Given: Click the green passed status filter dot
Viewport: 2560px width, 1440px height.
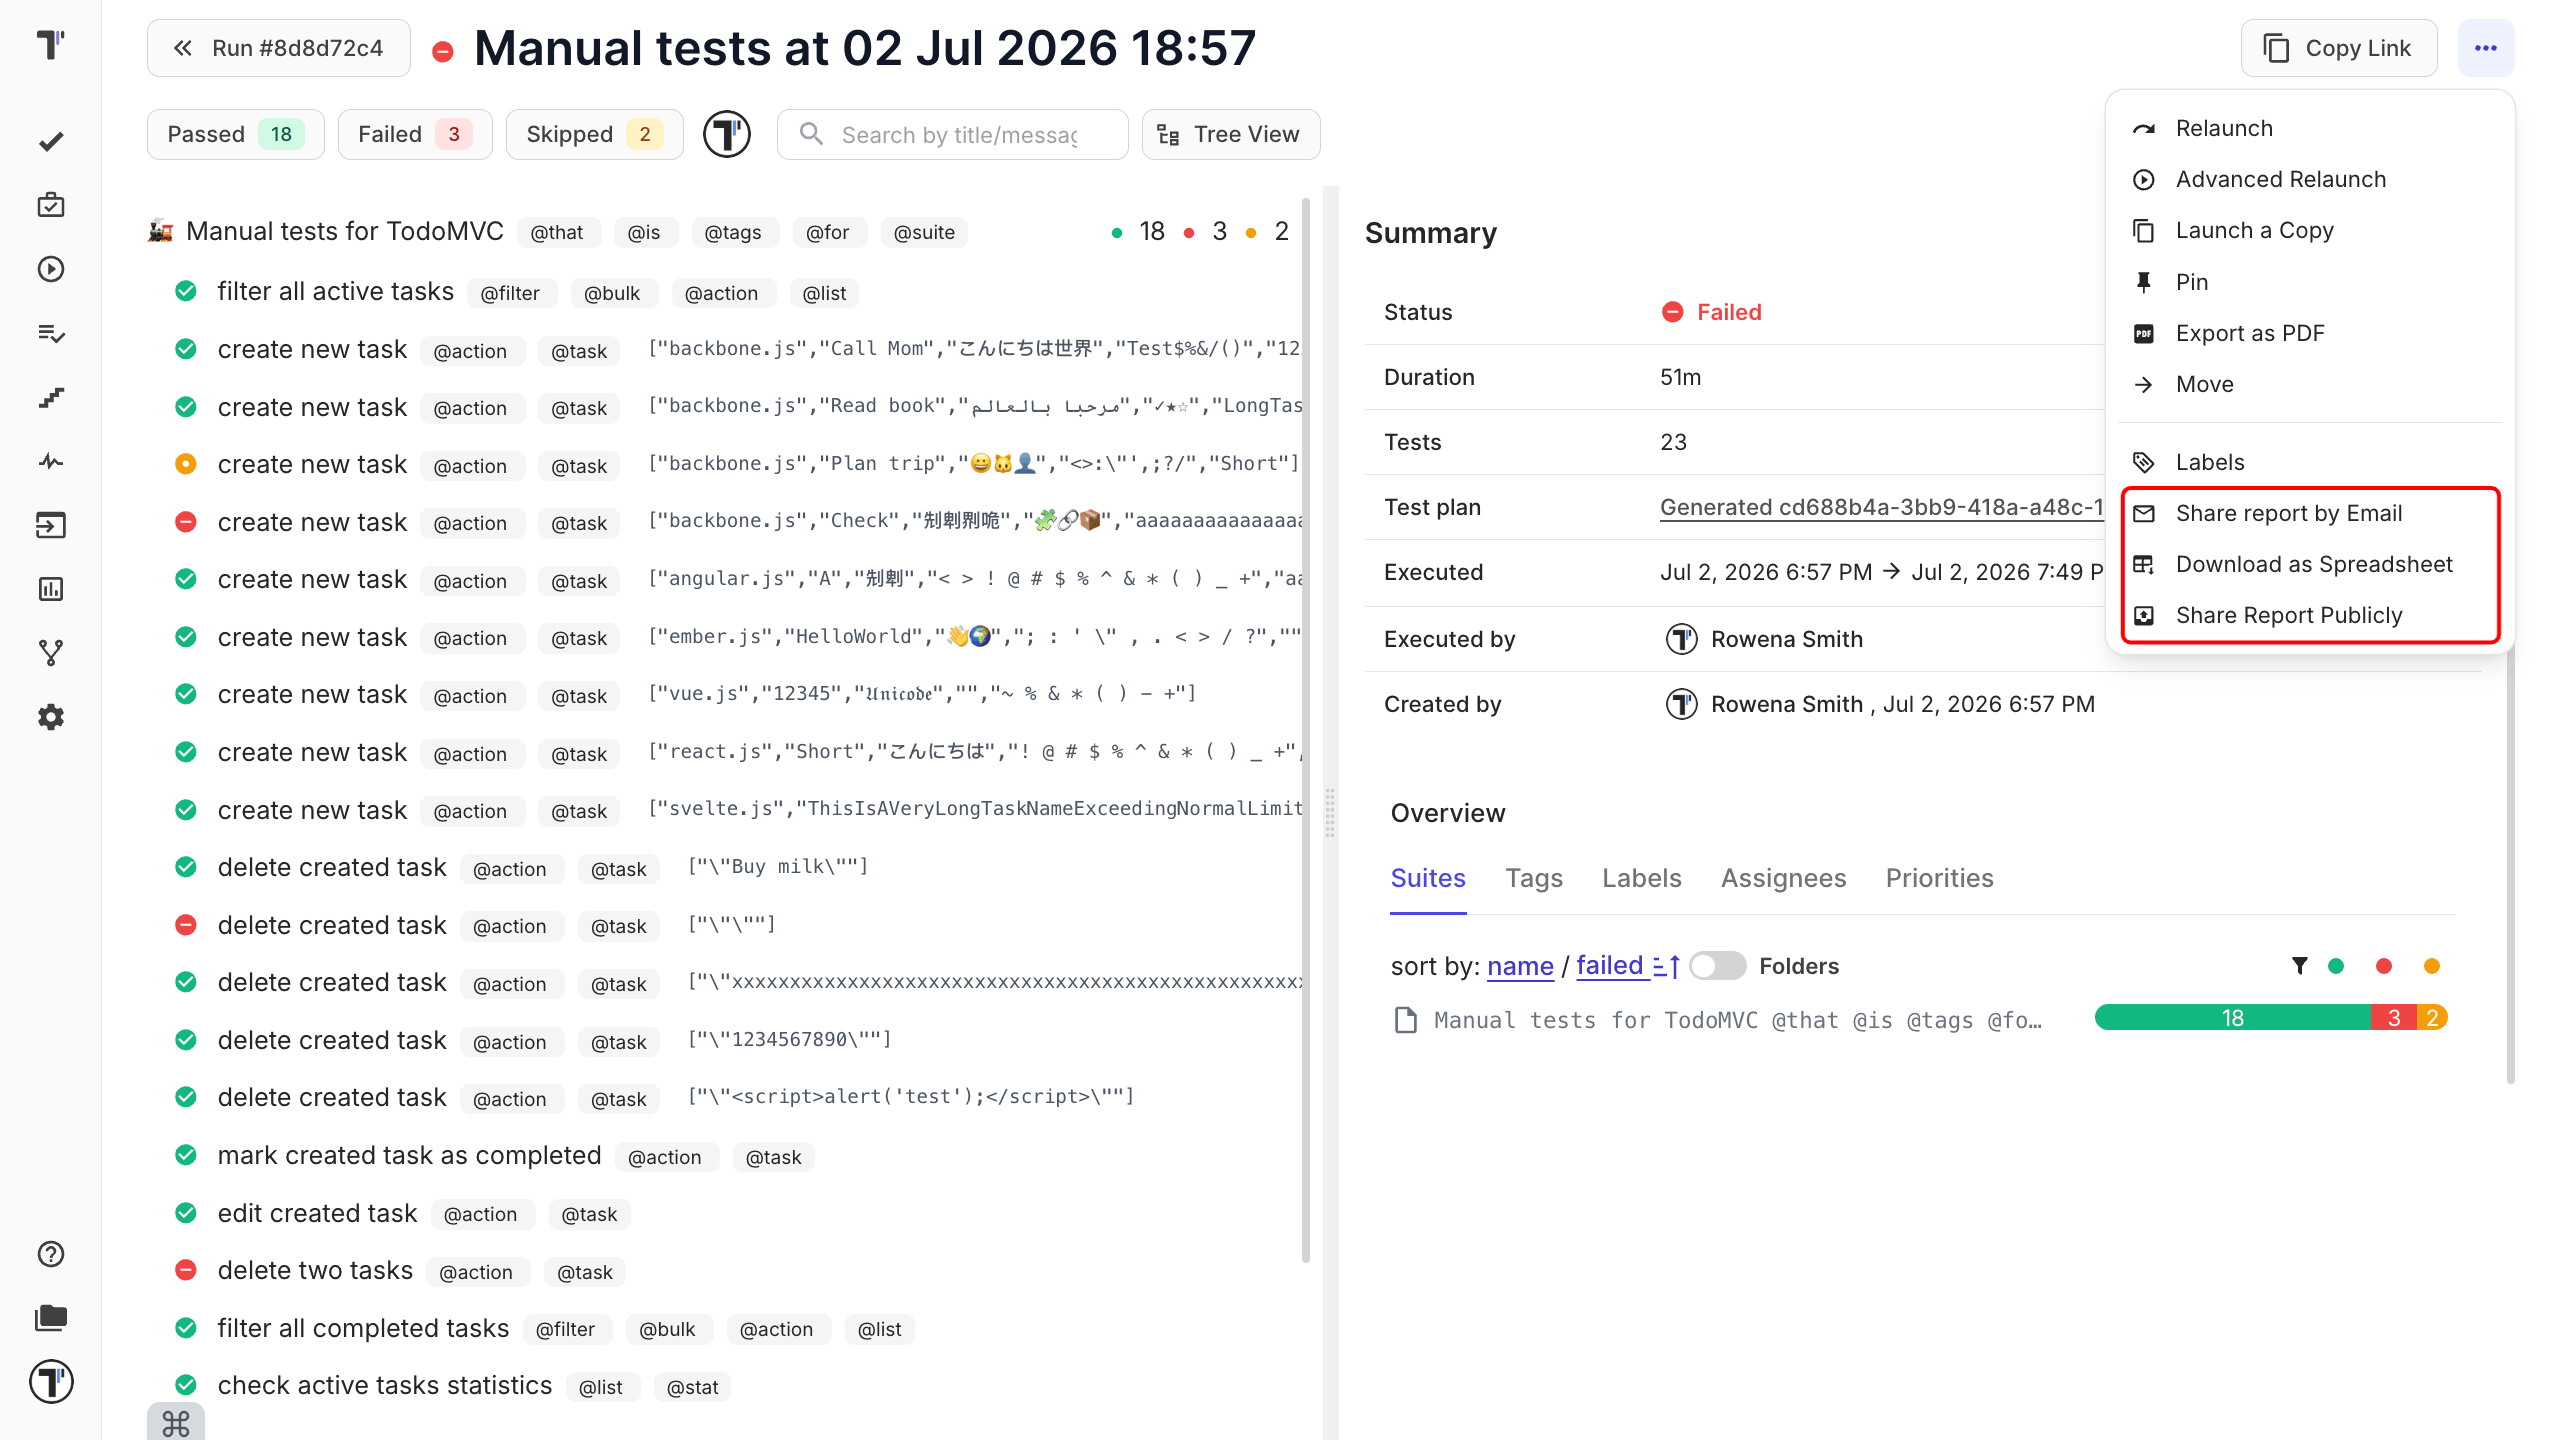Looking at the screenshot, I should 2336,966.
